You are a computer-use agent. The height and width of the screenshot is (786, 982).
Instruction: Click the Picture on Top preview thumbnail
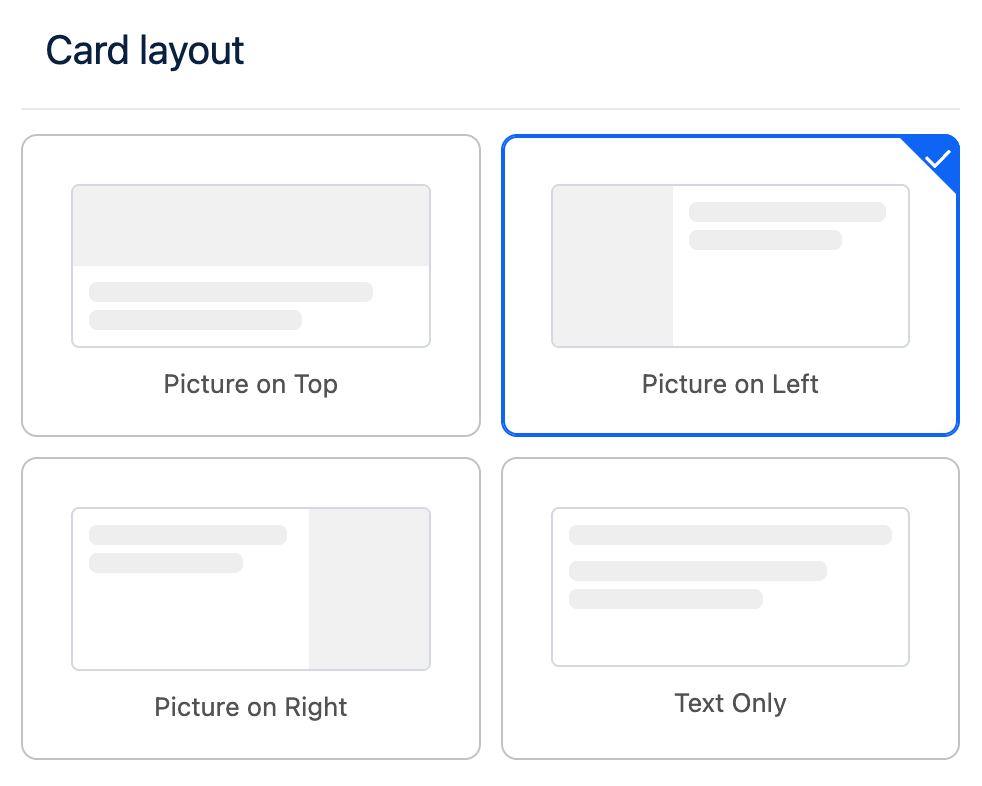[x=250, y=264]
